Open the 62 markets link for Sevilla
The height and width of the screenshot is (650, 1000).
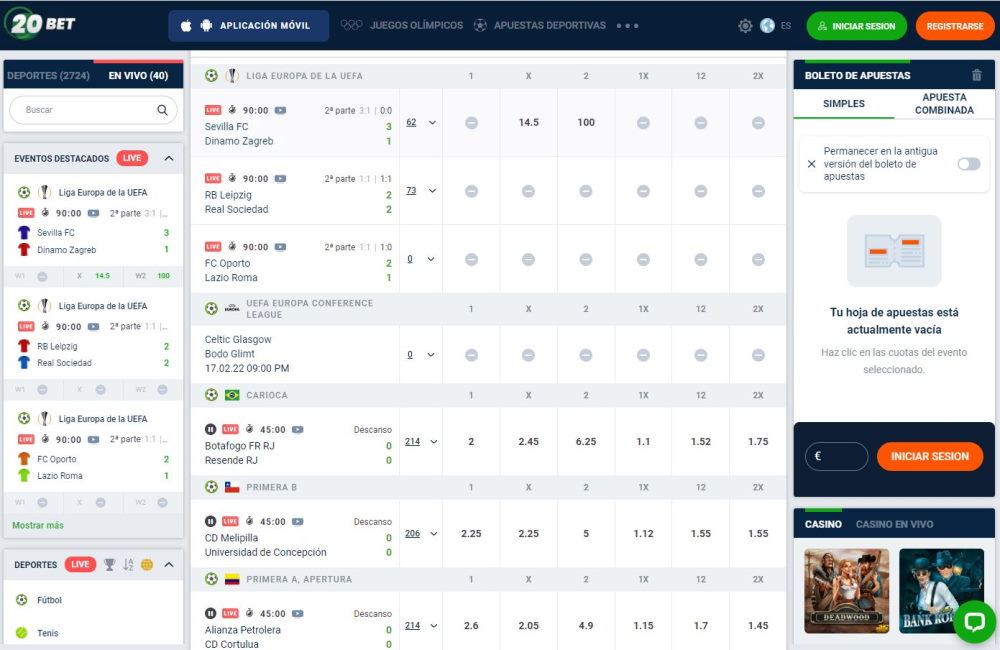click(x=411, y=122)
